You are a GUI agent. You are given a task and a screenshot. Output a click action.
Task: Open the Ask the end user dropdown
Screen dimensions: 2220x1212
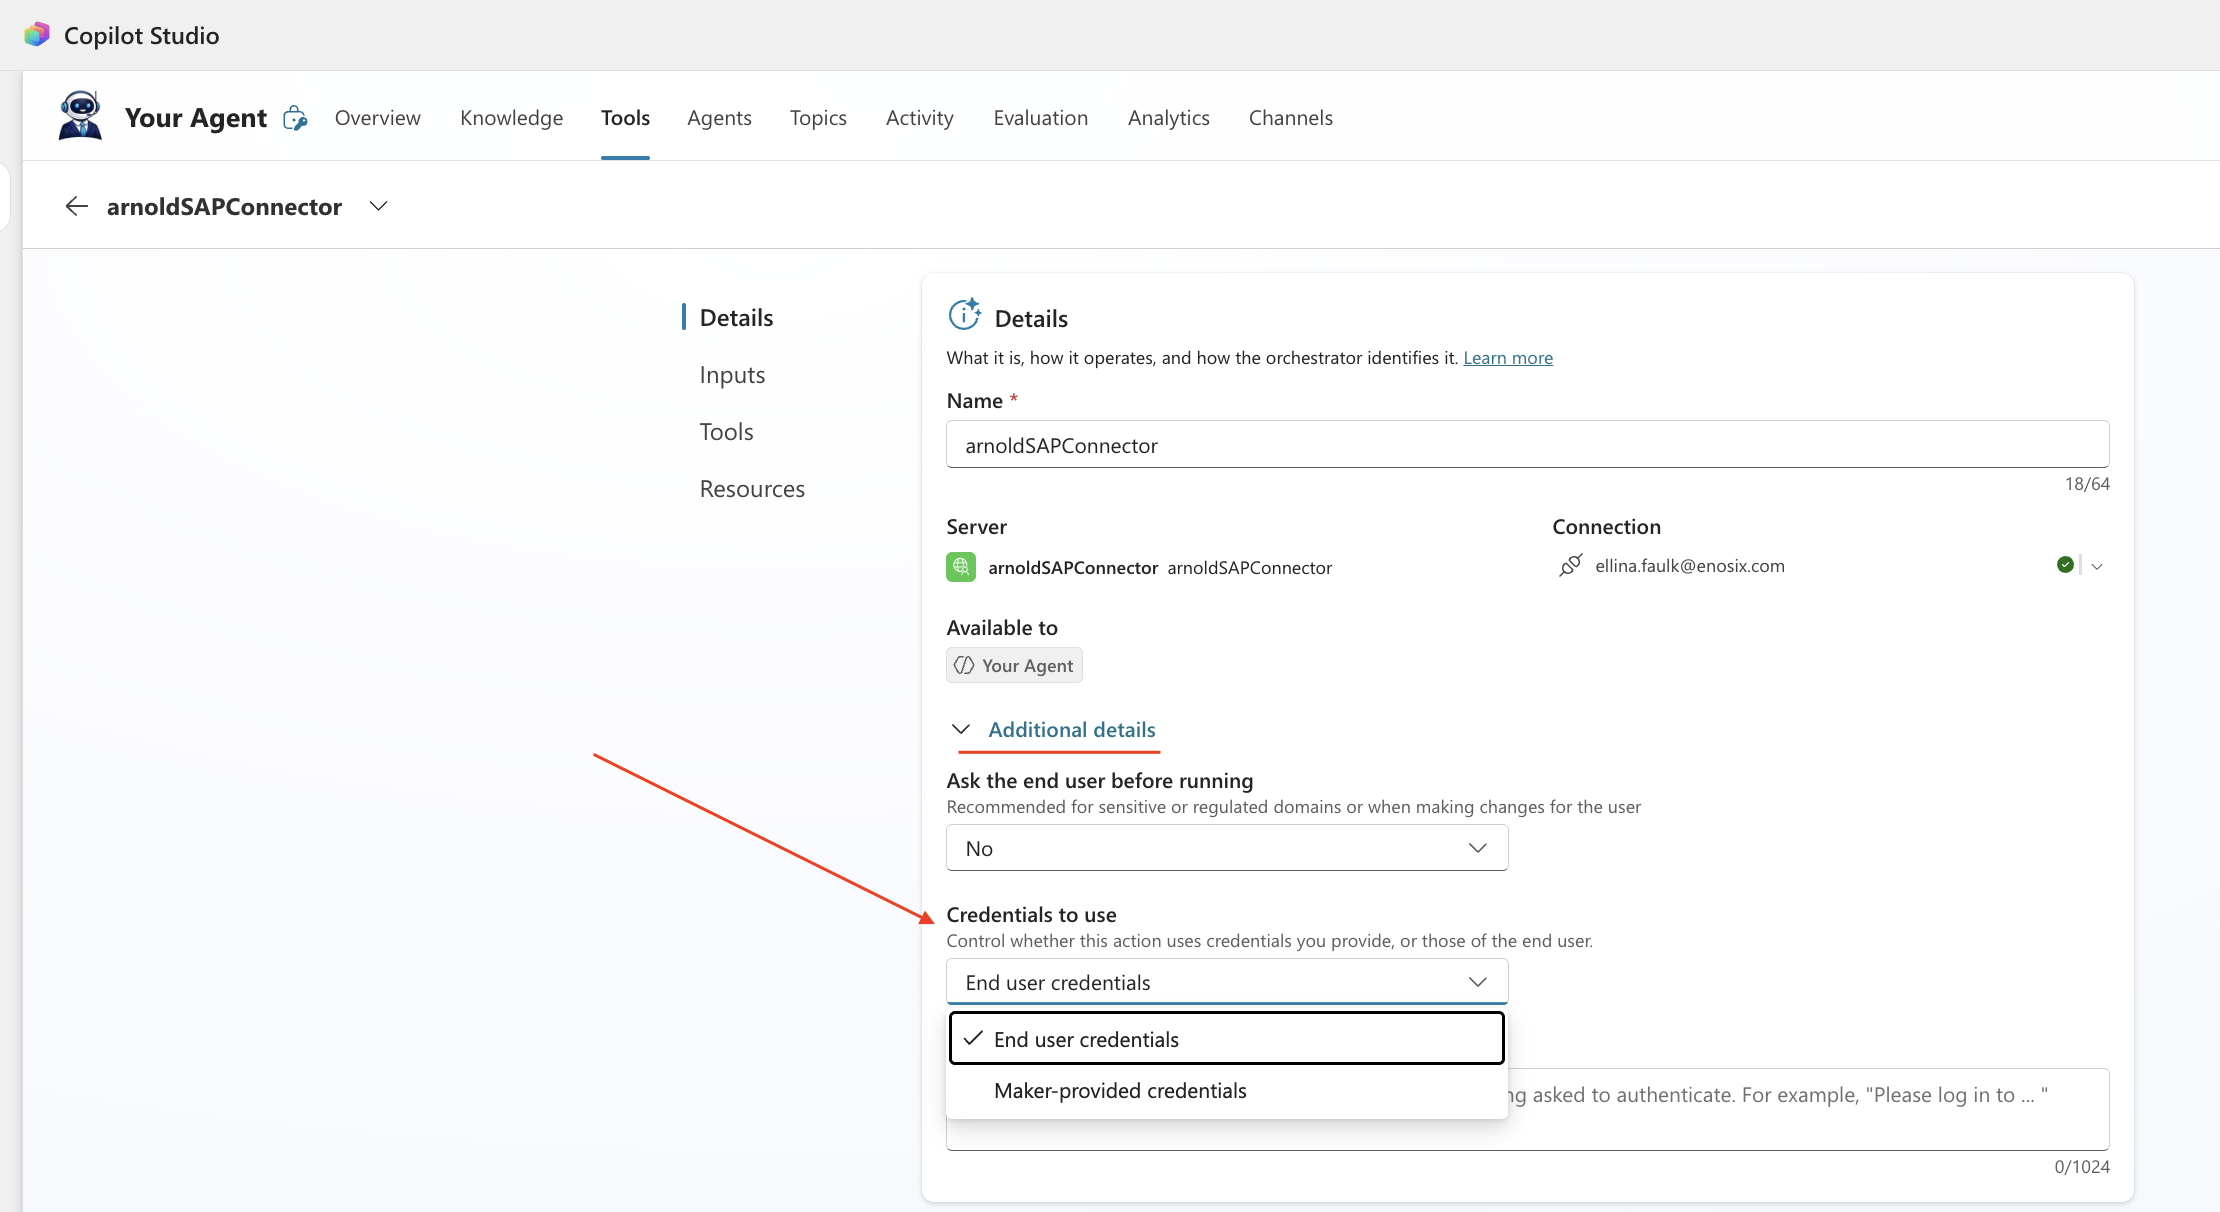click(x=1227, y=848)
